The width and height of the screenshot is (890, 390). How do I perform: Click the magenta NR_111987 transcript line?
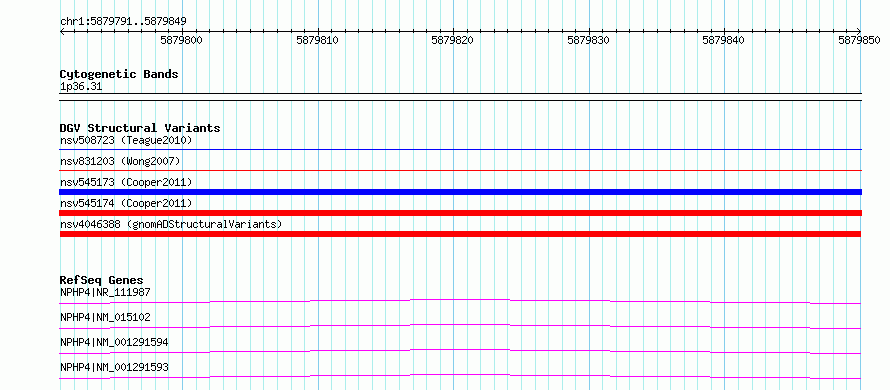click(x=460, y=301)
